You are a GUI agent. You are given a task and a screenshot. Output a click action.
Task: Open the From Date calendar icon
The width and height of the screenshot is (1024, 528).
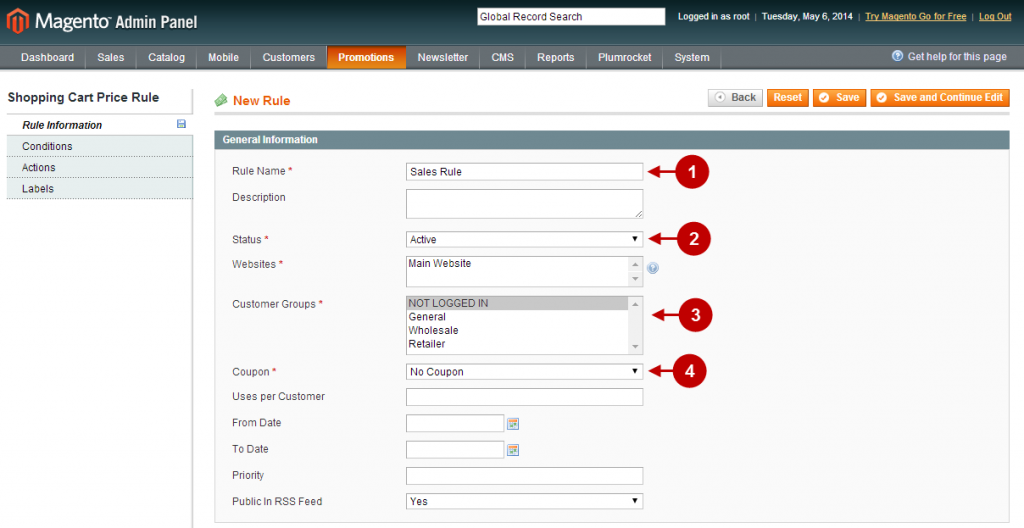513,423
